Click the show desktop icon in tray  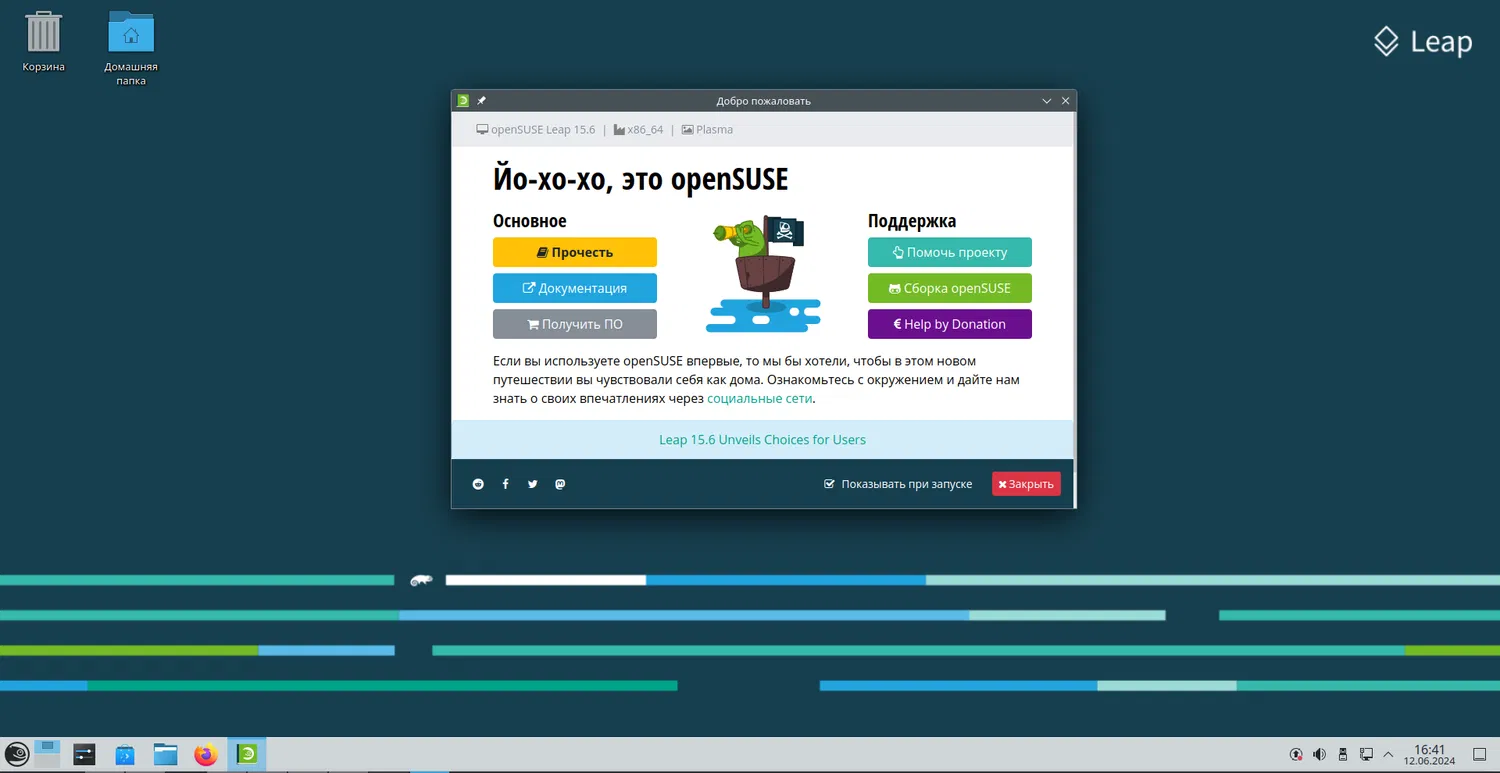(x=1480, y=754)
